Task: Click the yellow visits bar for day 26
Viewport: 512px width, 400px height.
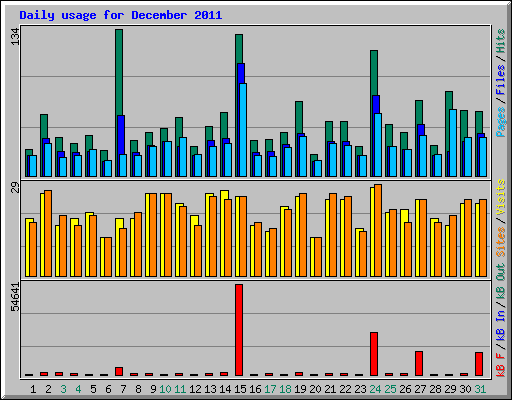Action: click(x=403, y=216)
